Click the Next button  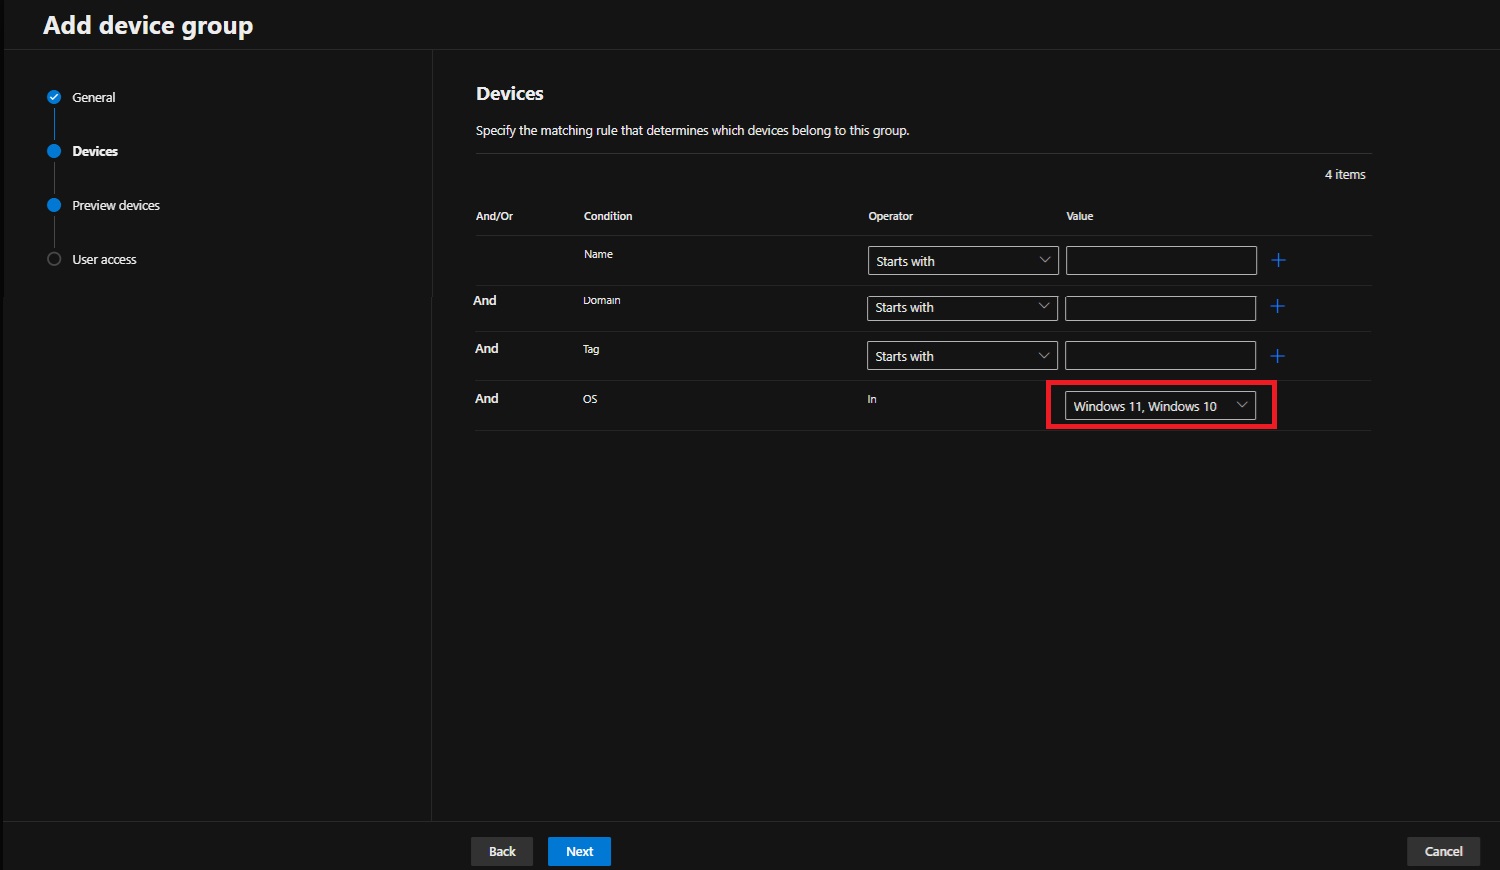[x=579, y=851]
